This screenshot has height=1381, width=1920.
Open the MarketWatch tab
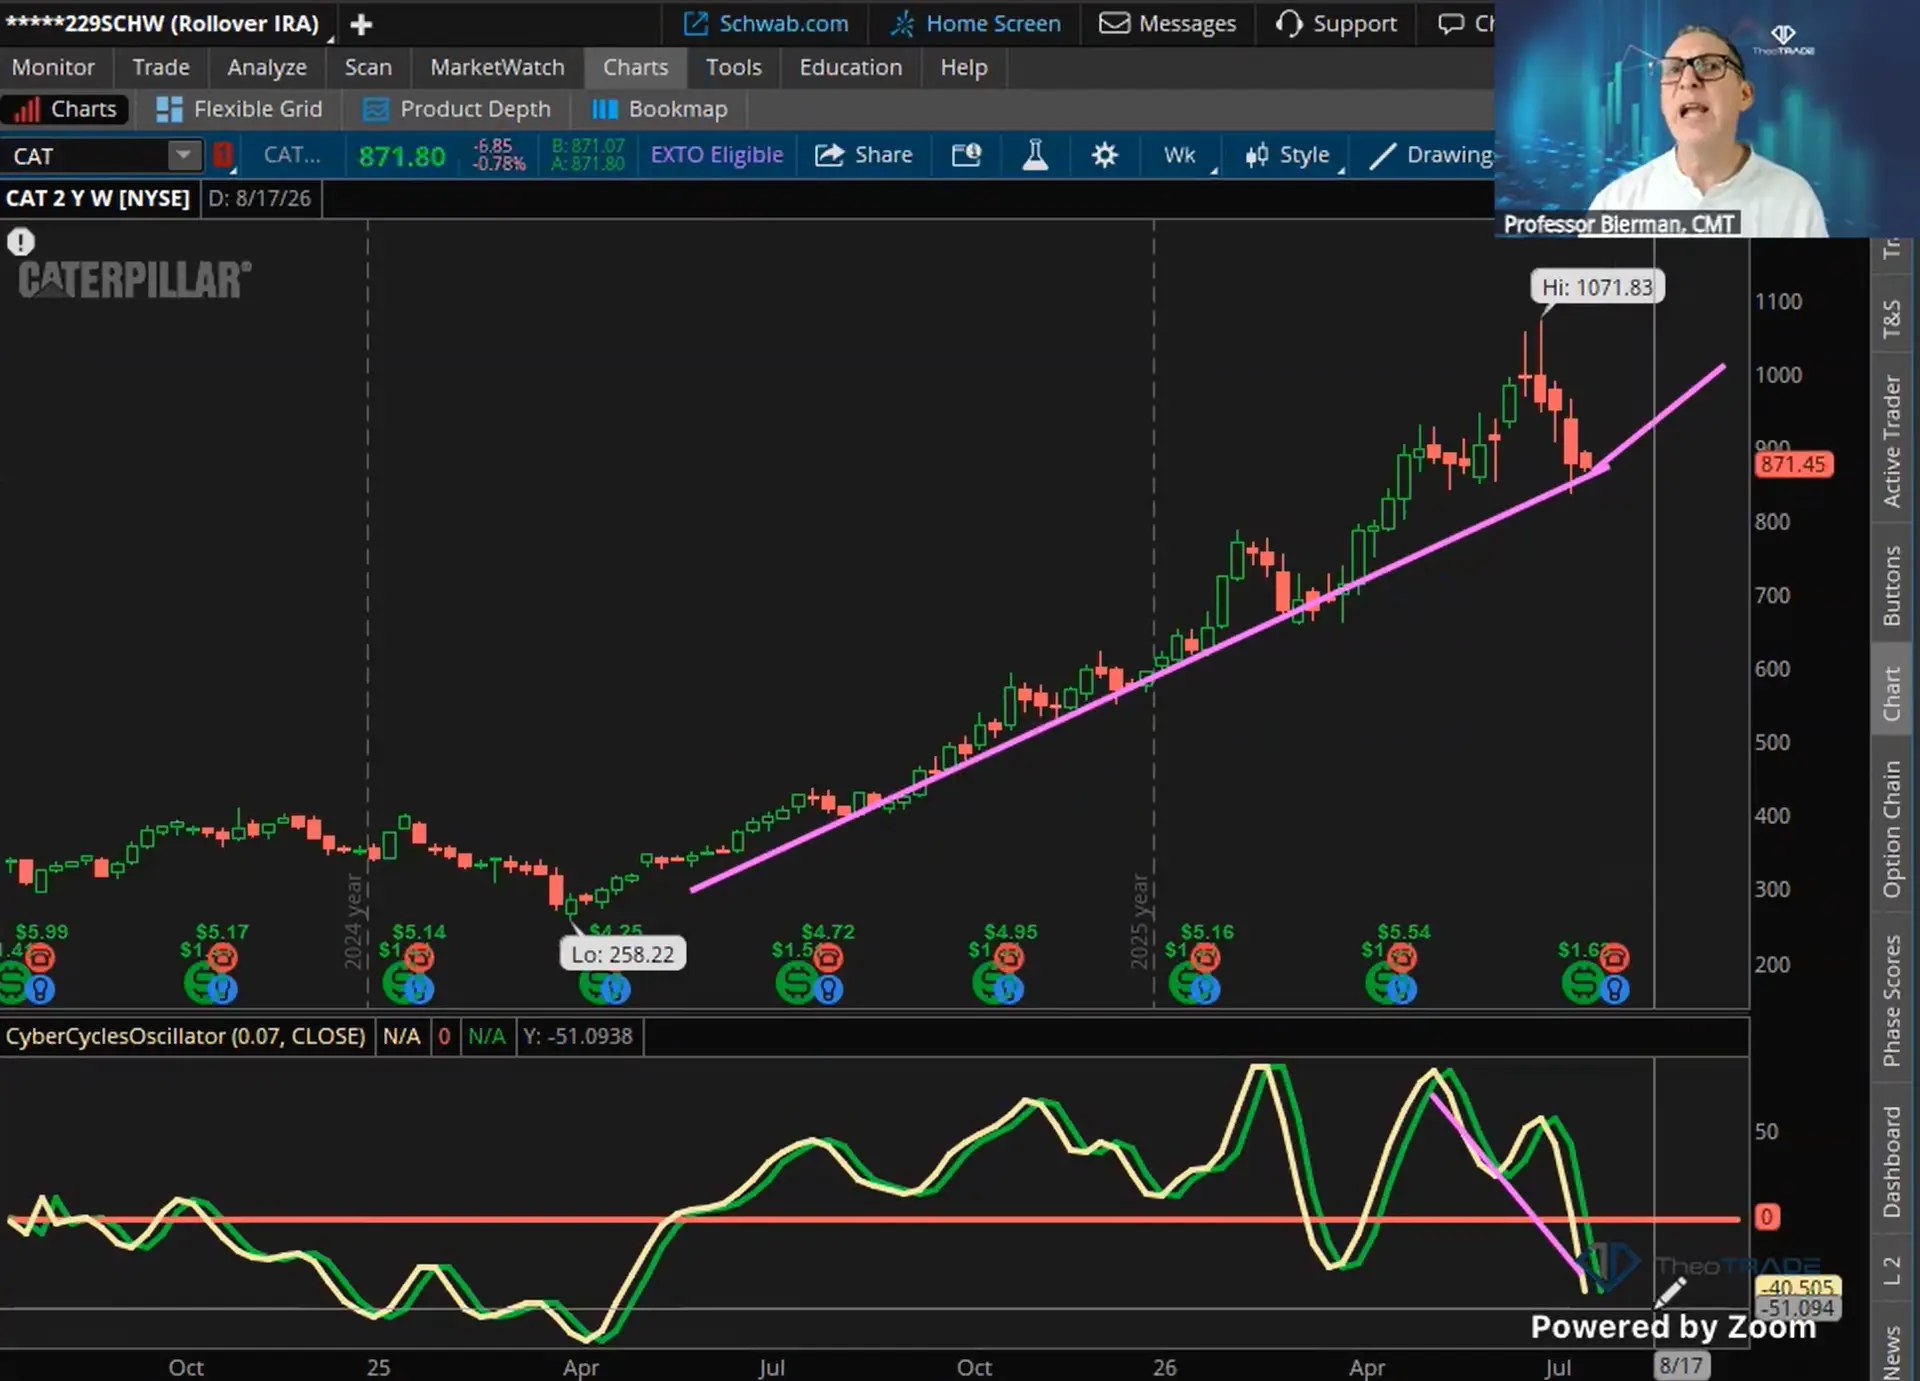click(497, 67)
